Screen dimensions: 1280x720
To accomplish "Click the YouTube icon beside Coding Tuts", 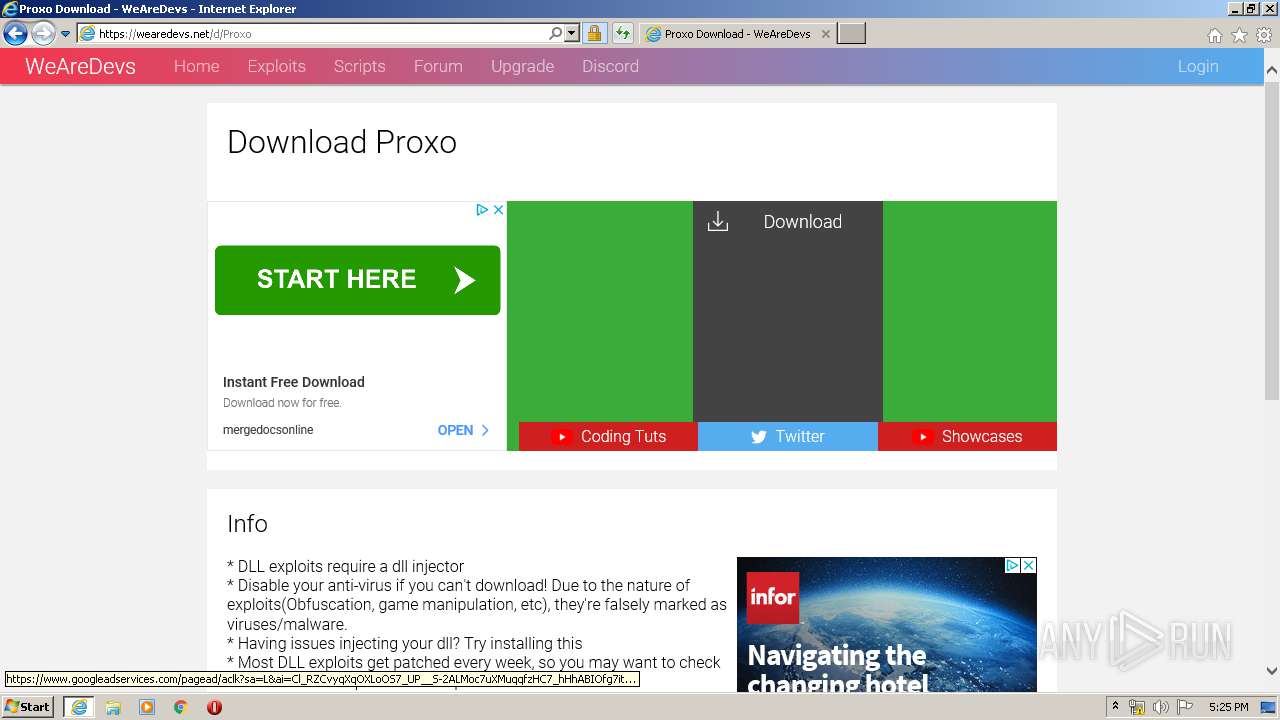I will [x=561, y=437].
